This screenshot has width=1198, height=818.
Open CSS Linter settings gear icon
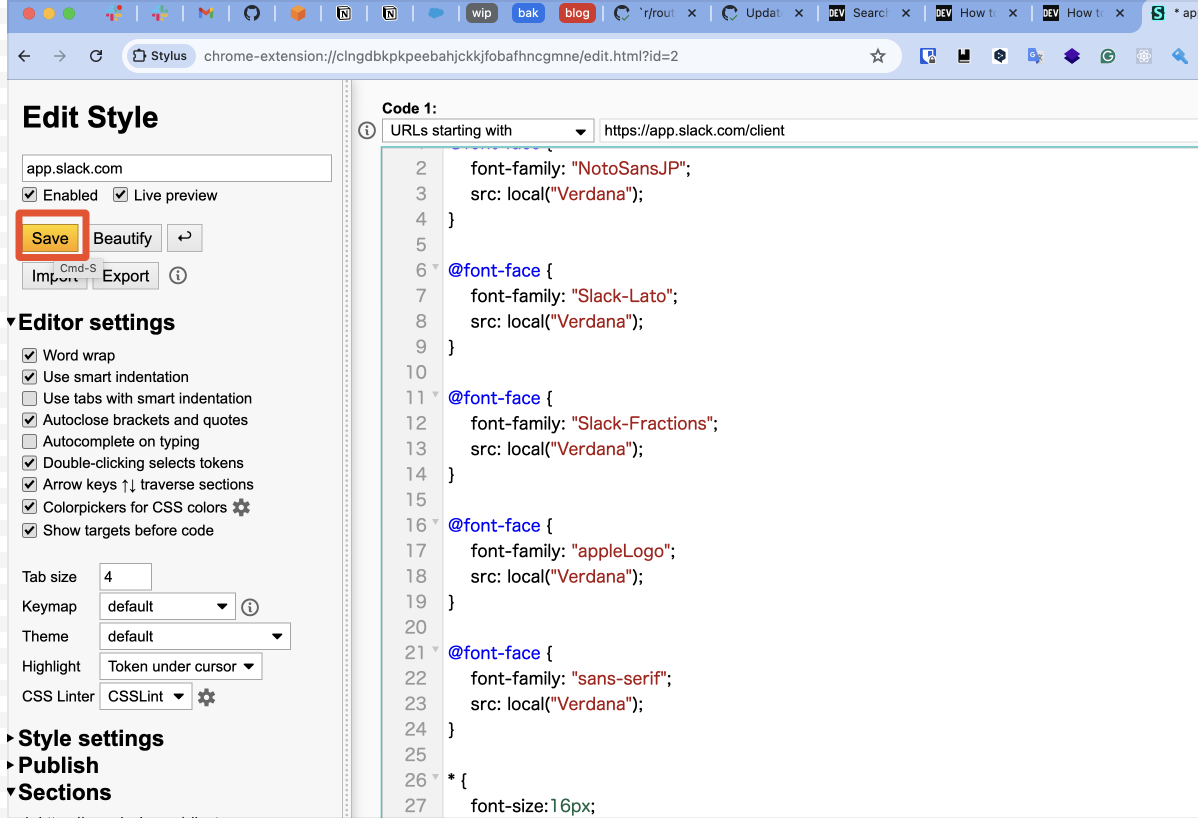point(206,697)
